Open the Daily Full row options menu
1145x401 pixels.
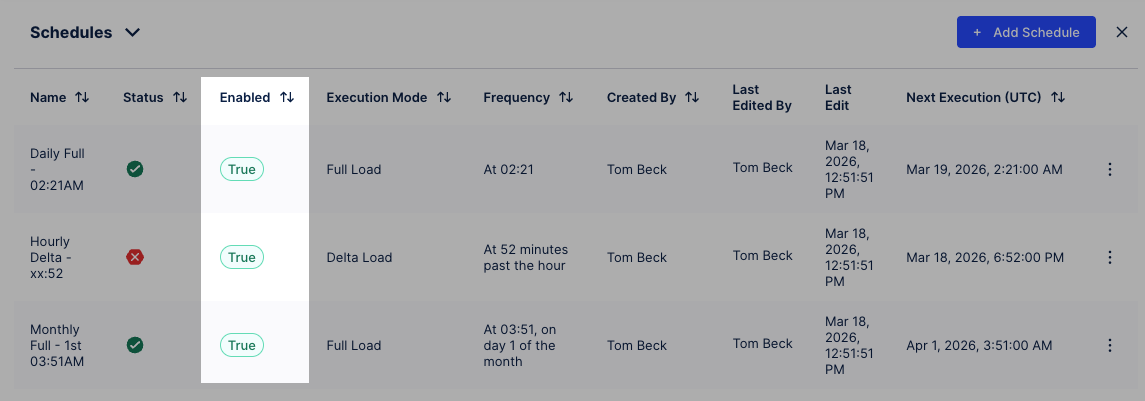[x=1109, y=170]
